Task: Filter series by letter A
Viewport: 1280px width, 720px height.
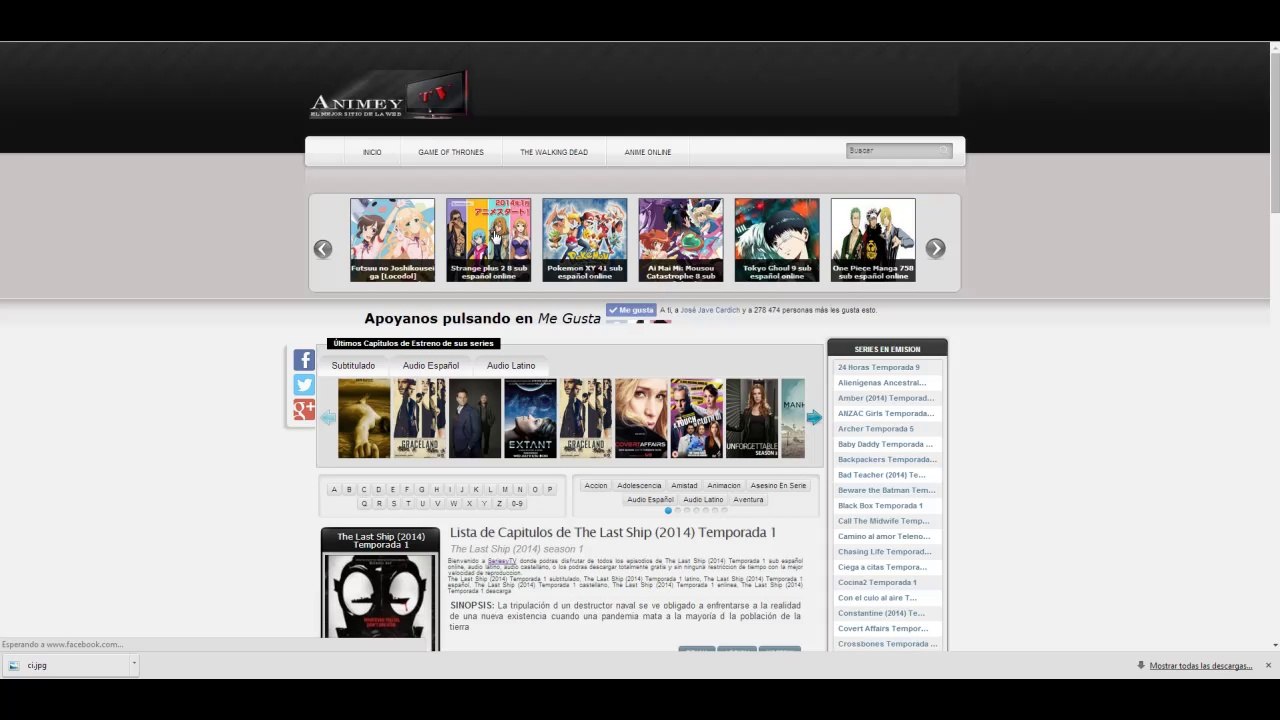Action: click(334, 490)
